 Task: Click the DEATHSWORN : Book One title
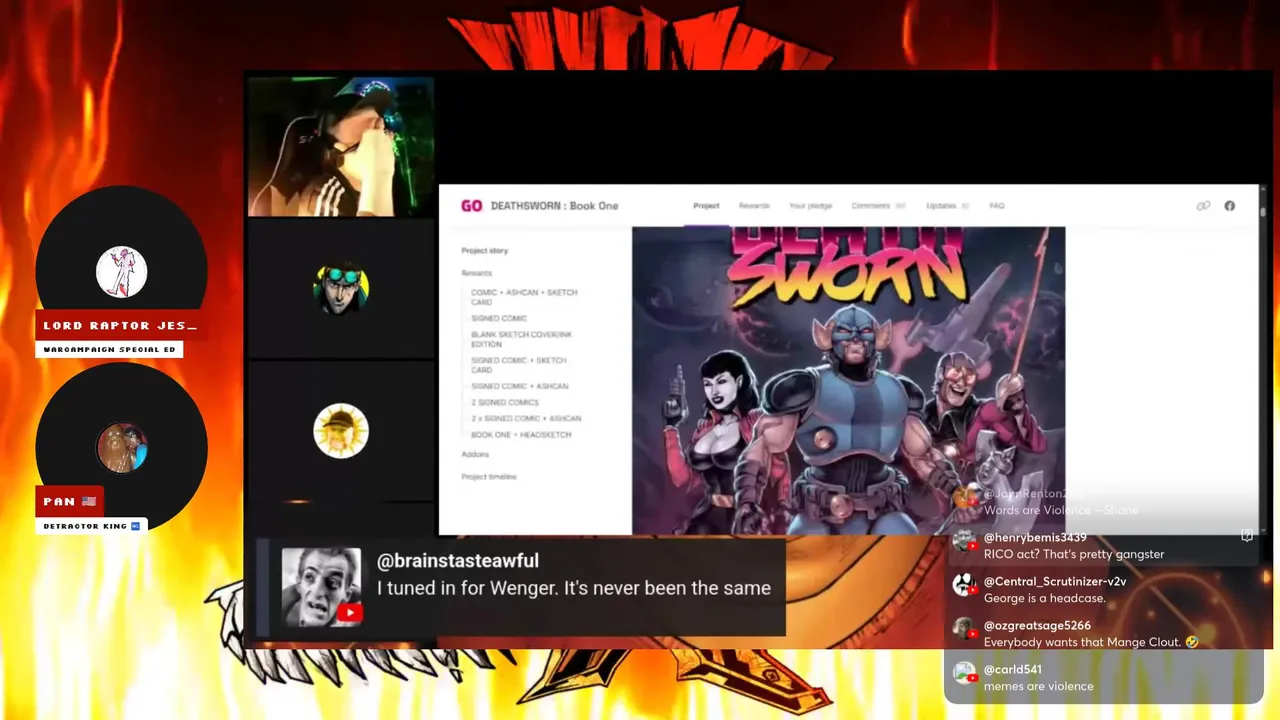(555, 206)
